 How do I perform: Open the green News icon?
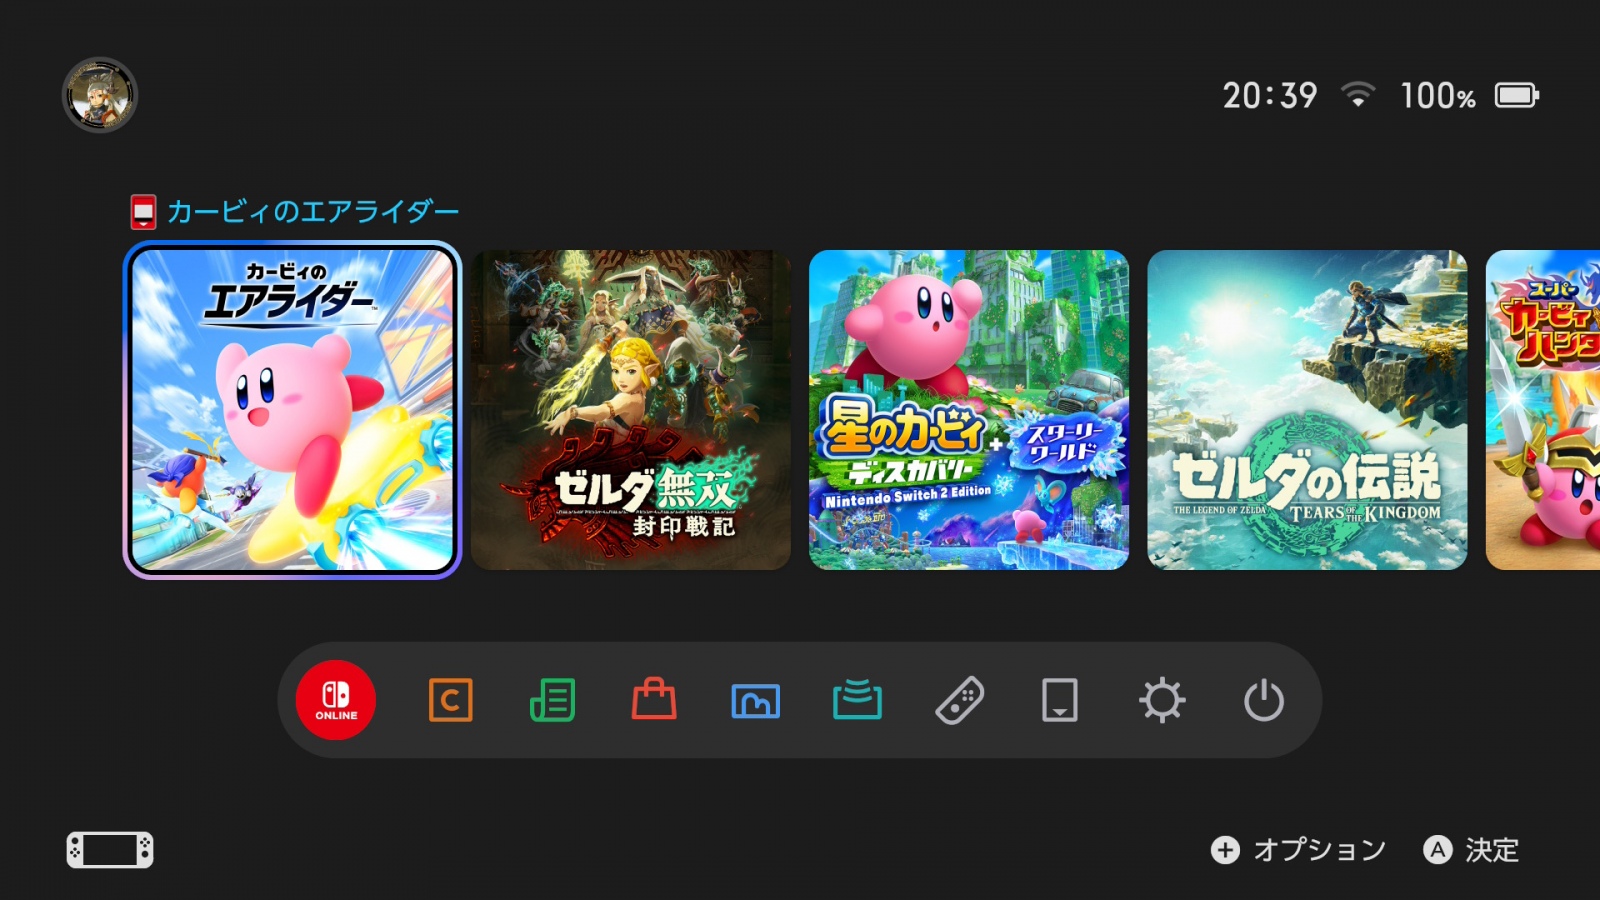552,700
